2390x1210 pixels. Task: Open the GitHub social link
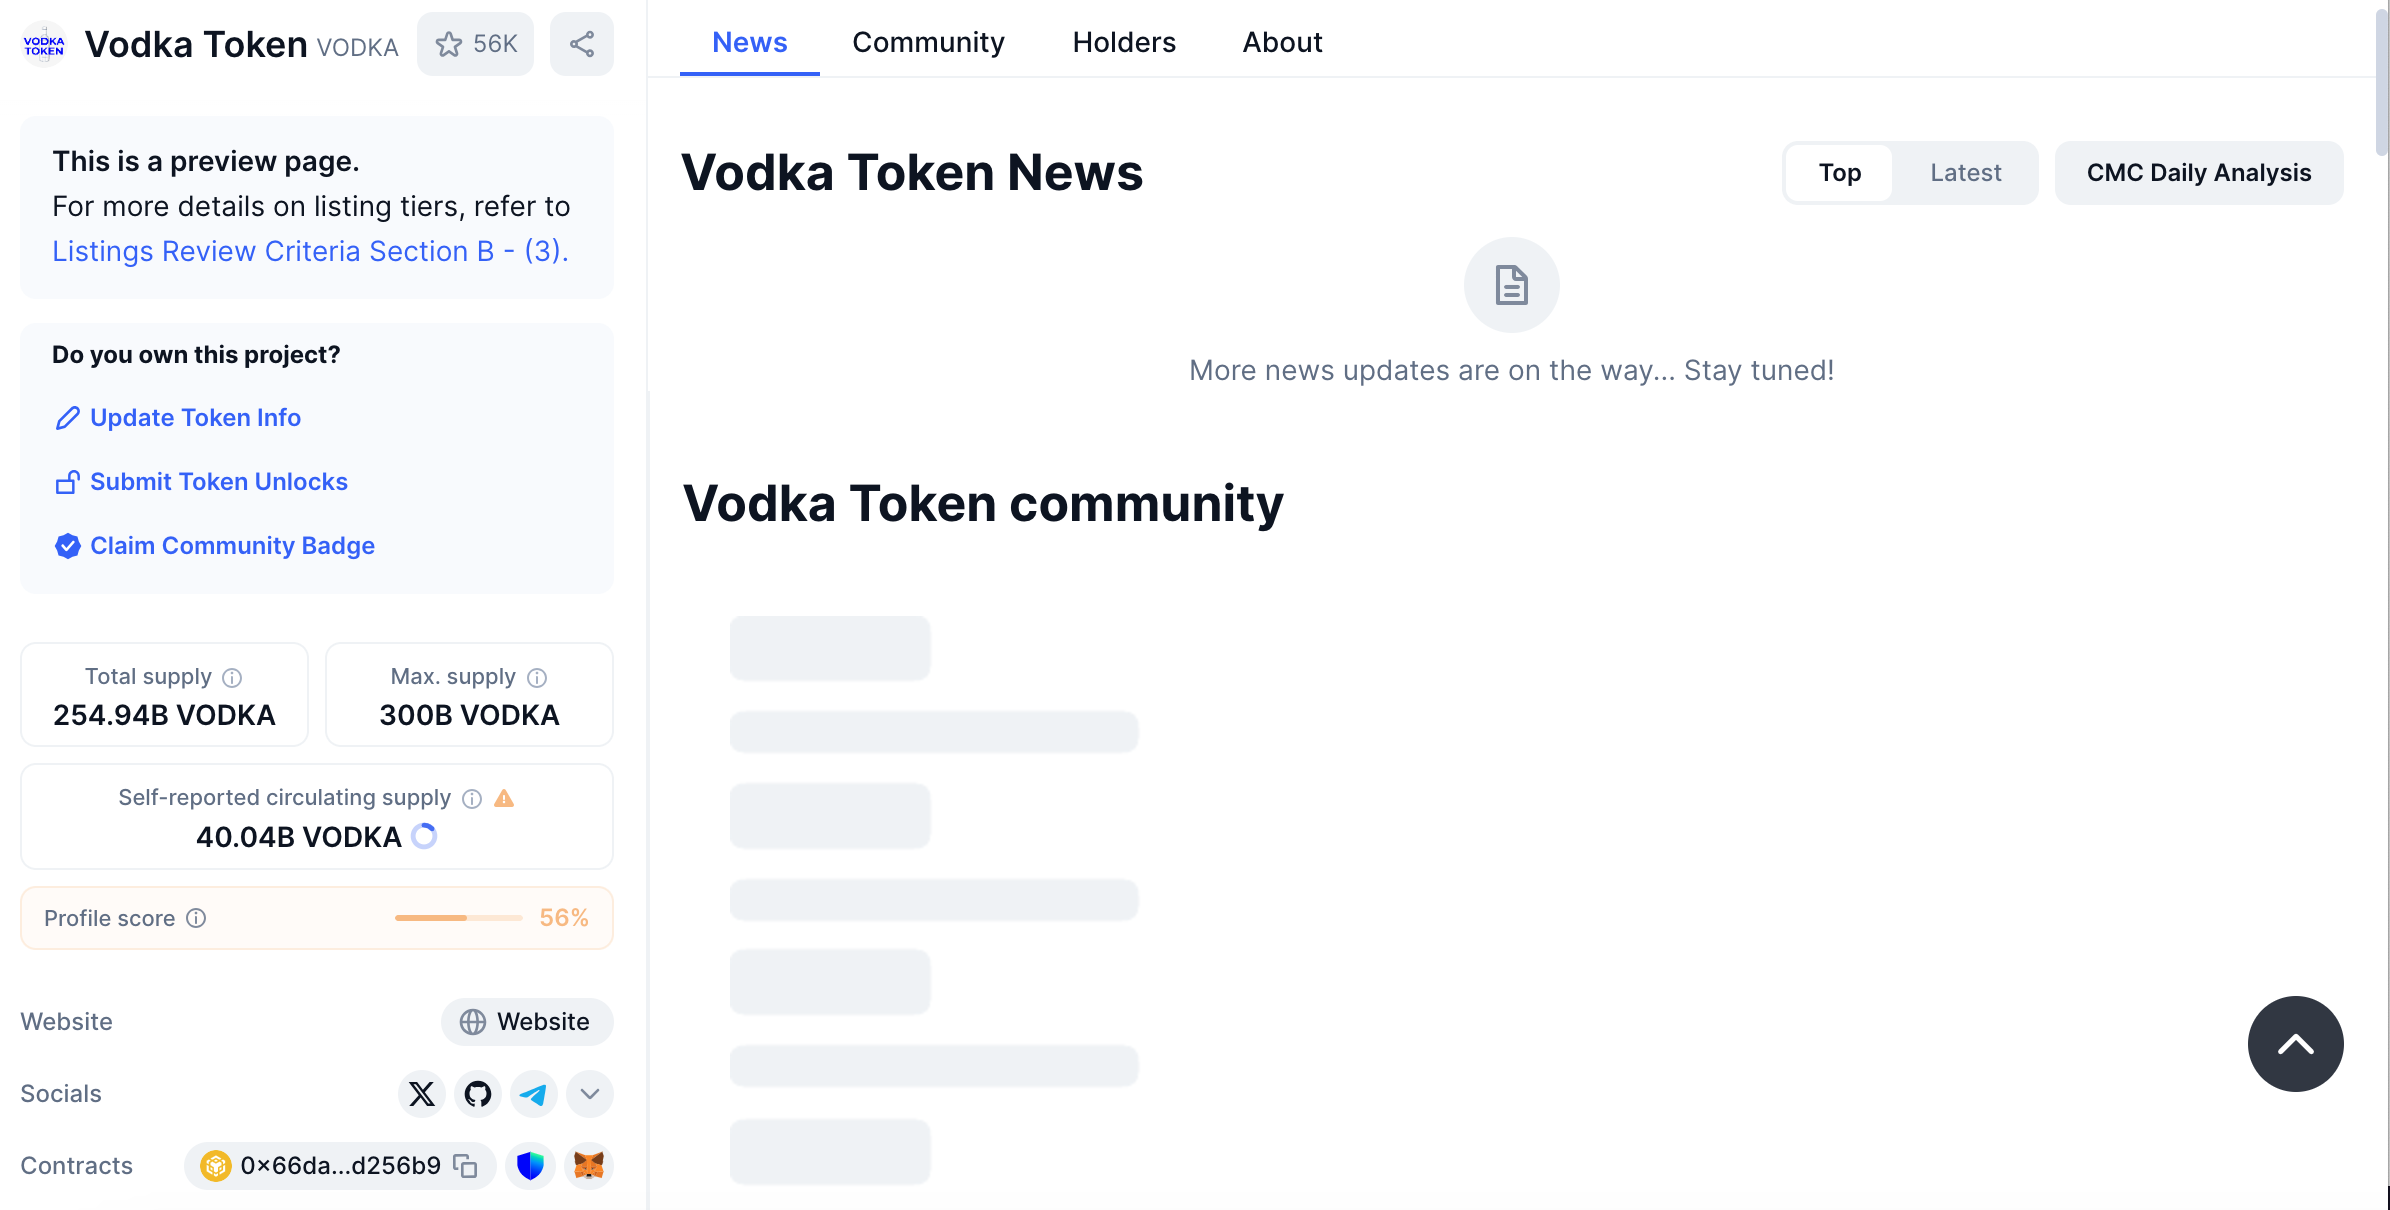click(478, 1094)
